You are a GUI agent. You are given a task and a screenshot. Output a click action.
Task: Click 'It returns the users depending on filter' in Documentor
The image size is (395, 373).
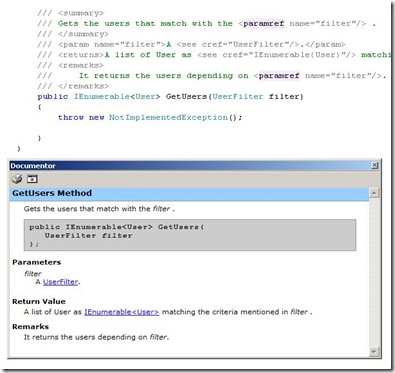(96, 337)
